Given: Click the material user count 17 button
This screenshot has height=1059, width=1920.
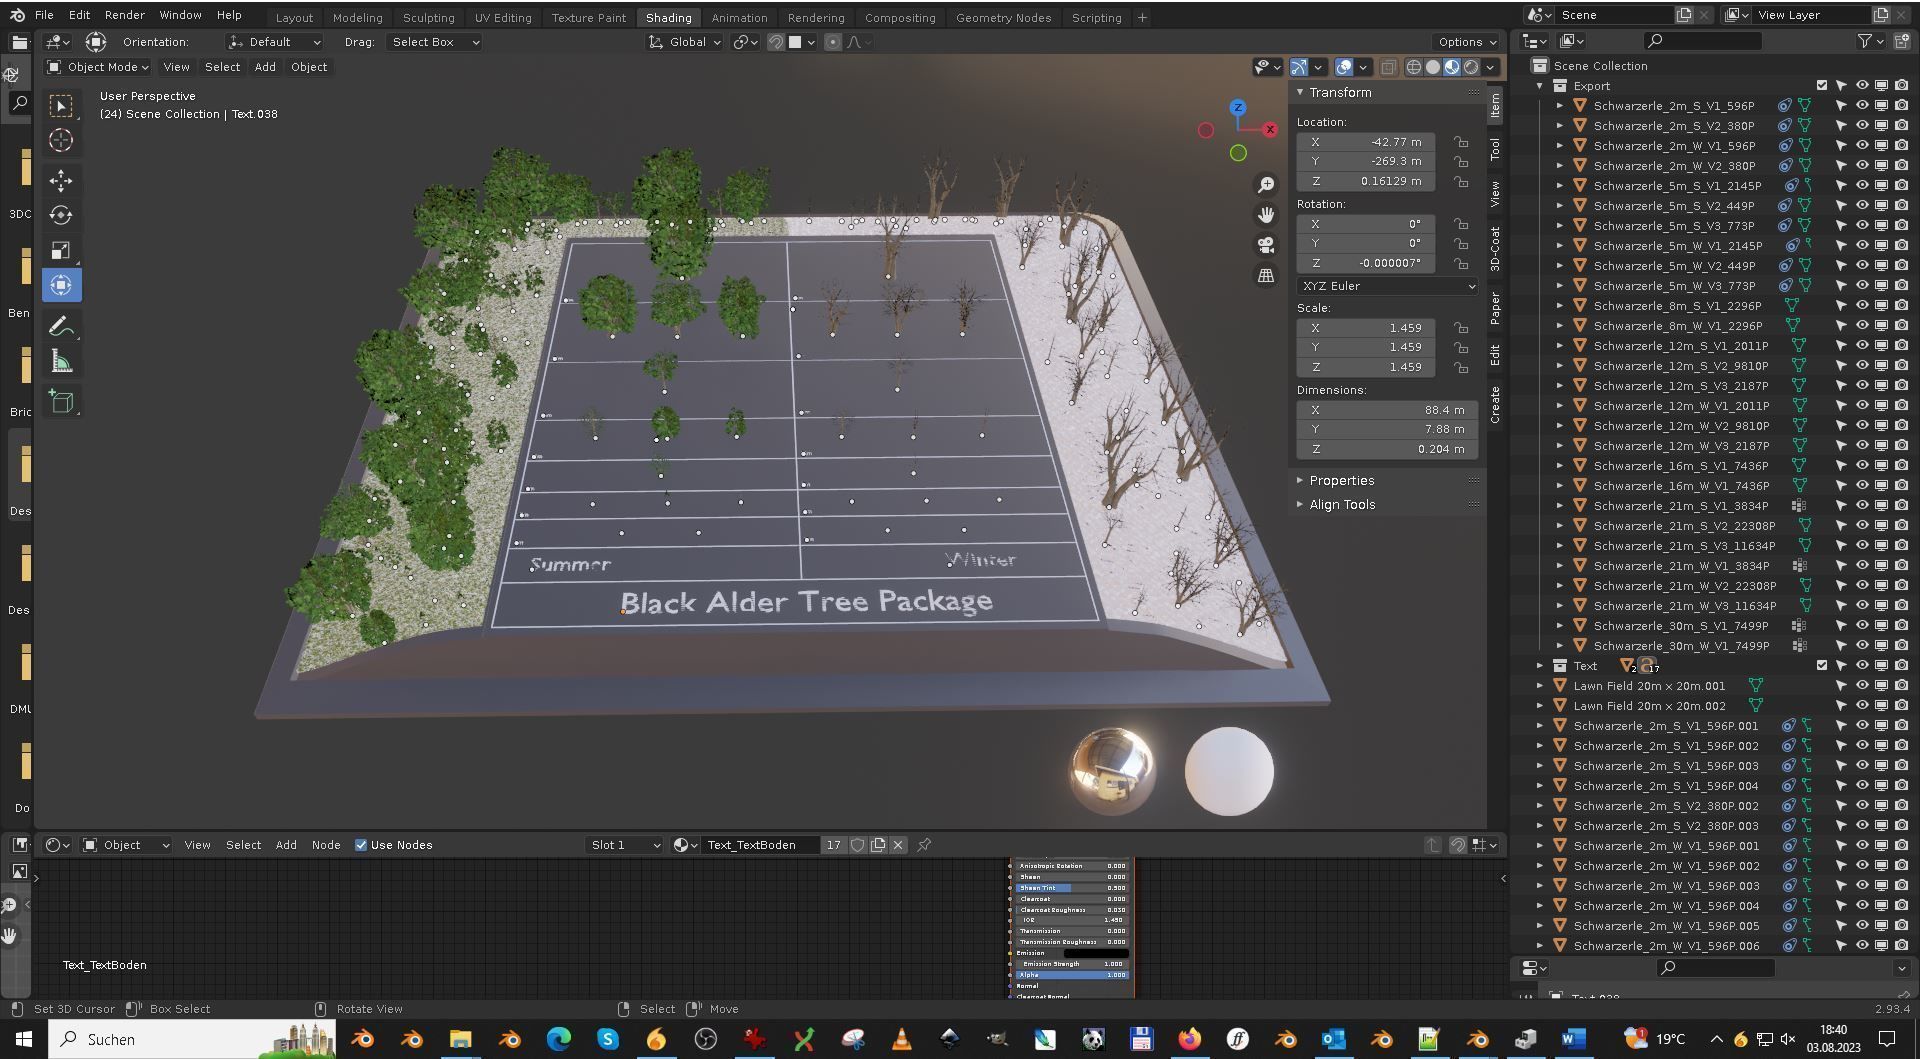Looking at the screenshot, I should [833, 845].
